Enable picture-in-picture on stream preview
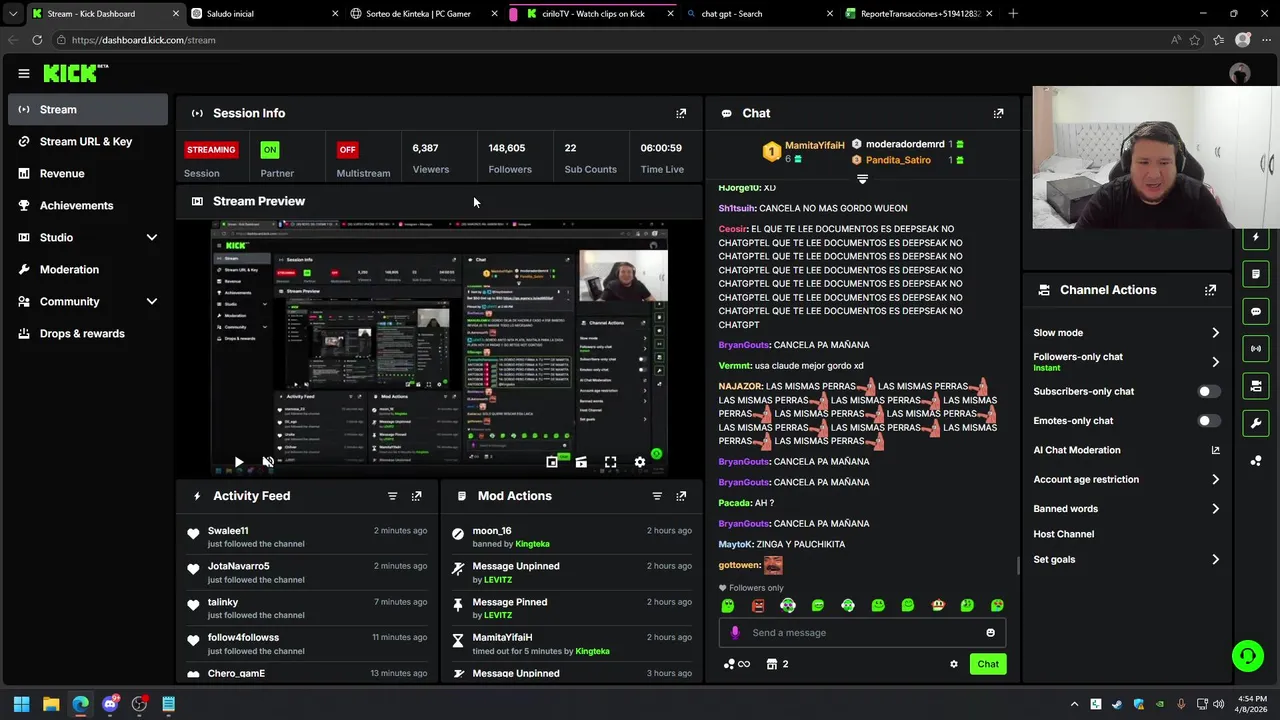1280x720 pixels. pyautogui.click(x=552, y=462)
